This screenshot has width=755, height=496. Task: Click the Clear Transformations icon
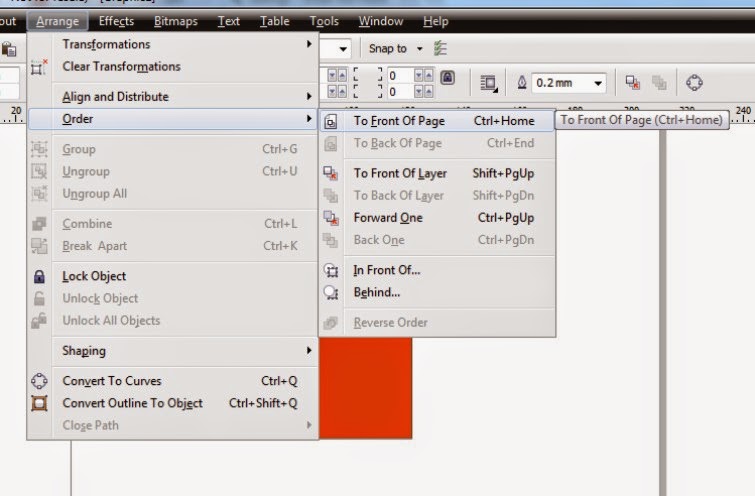(39, 67)
